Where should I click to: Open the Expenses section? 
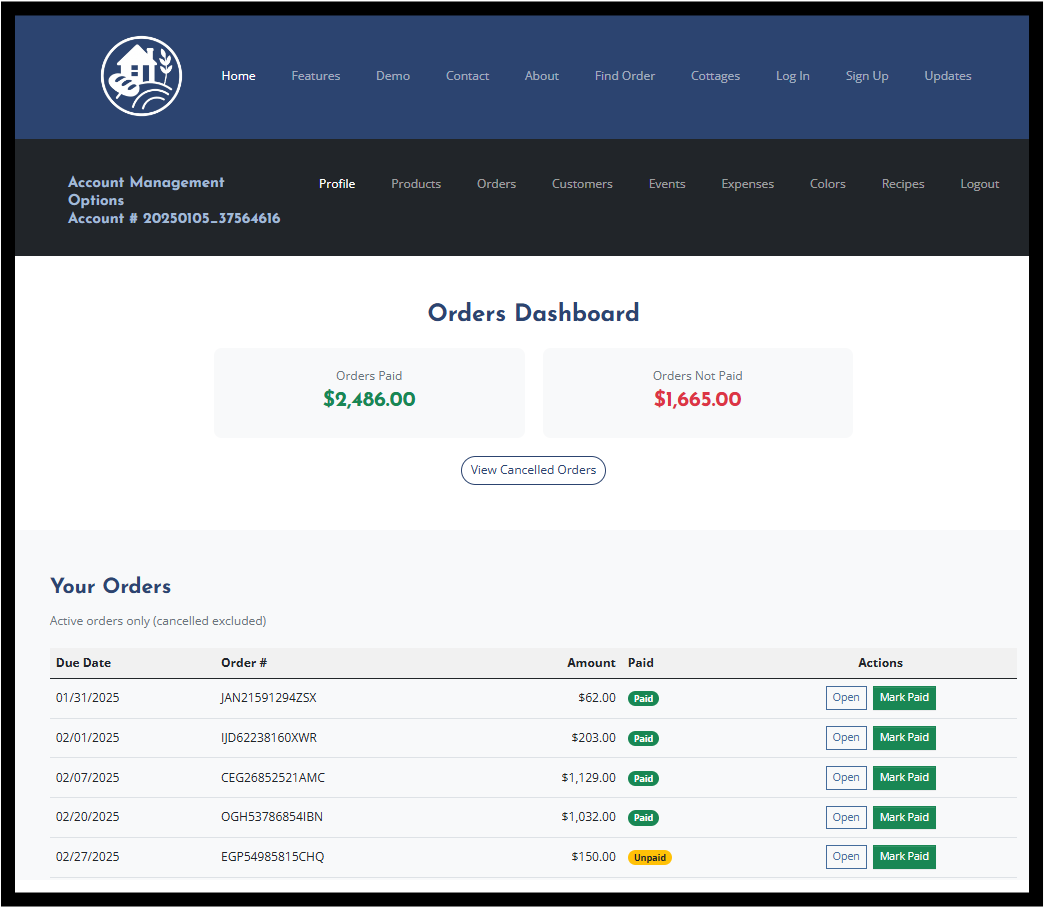click(x=747, y=184)
